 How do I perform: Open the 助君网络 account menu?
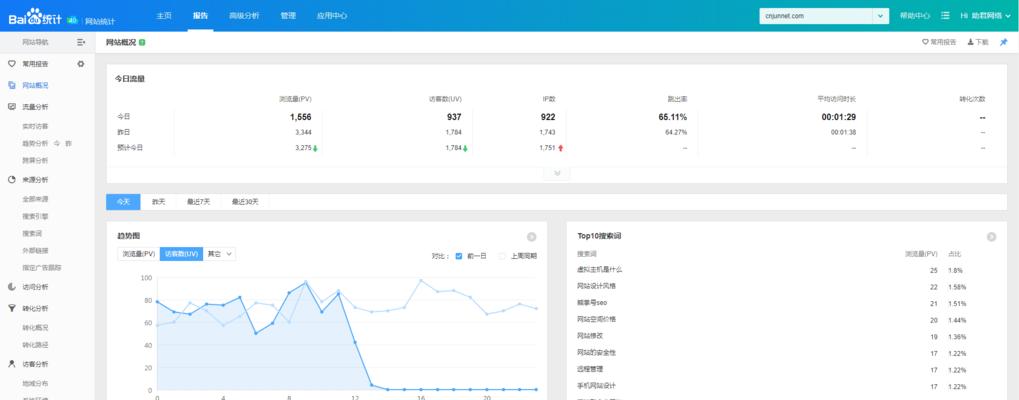pos(984,16)
